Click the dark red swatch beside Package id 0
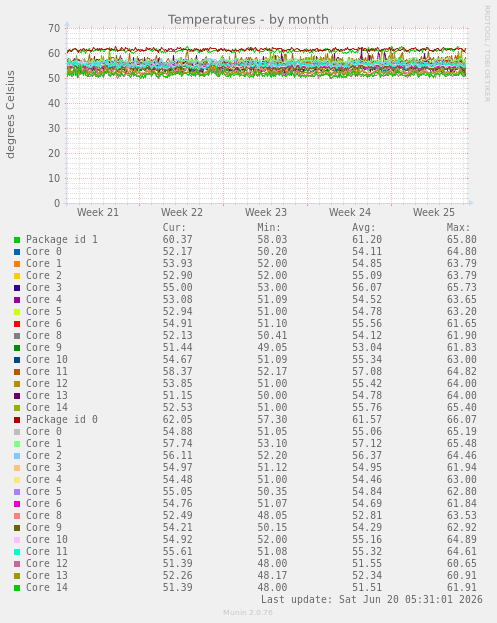Screen dimensions: 497x623 [x=17, y=420]
